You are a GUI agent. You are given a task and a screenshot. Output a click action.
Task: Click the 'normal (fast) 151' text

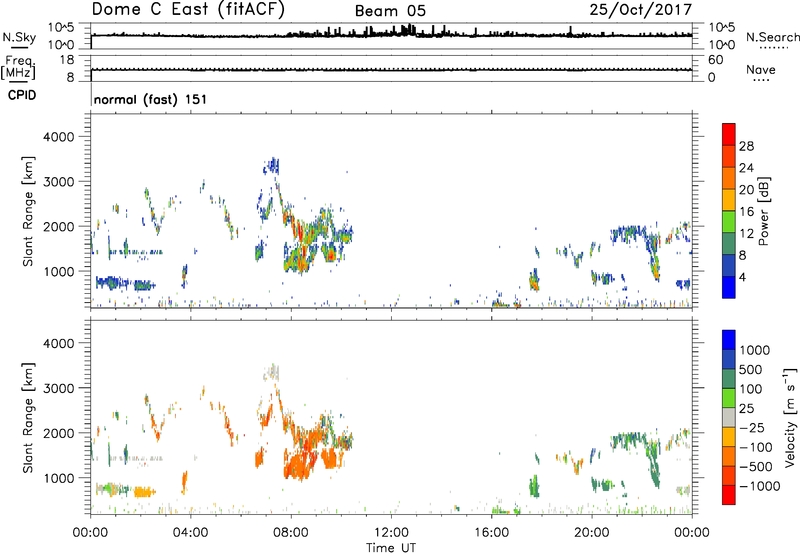[151, 99]
